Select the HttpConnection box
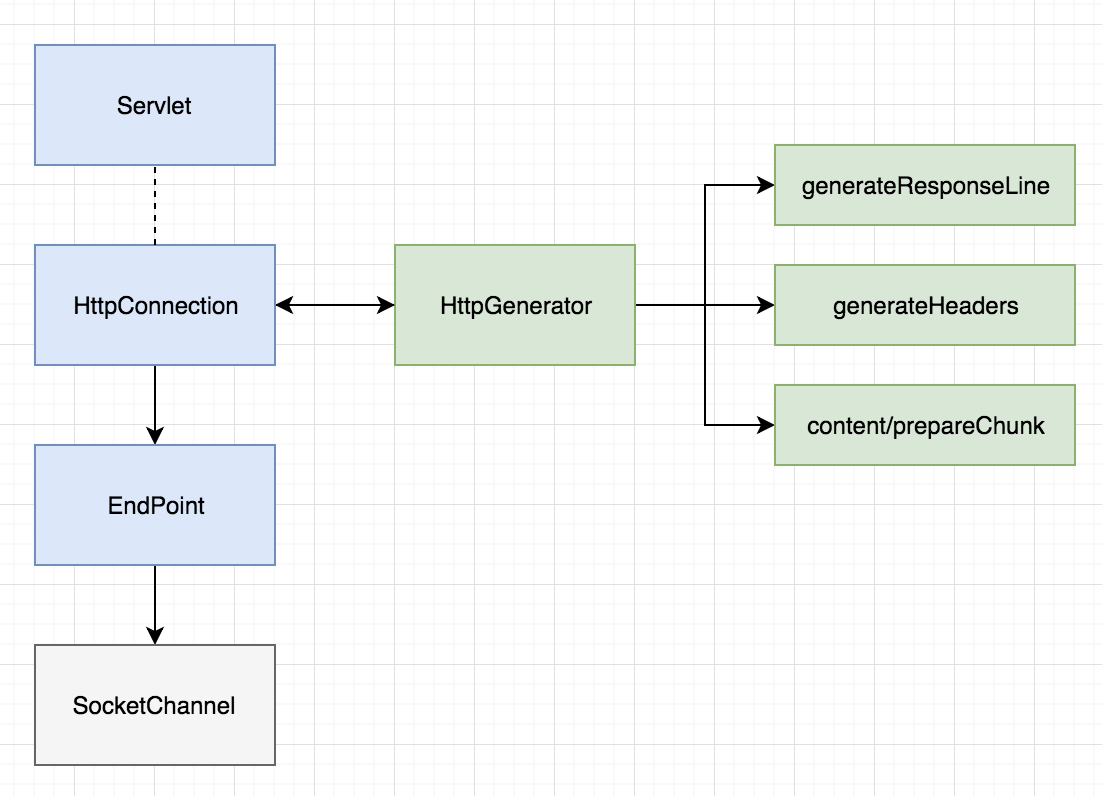The height and width of the screenshot is (796, 1102). 155,305
